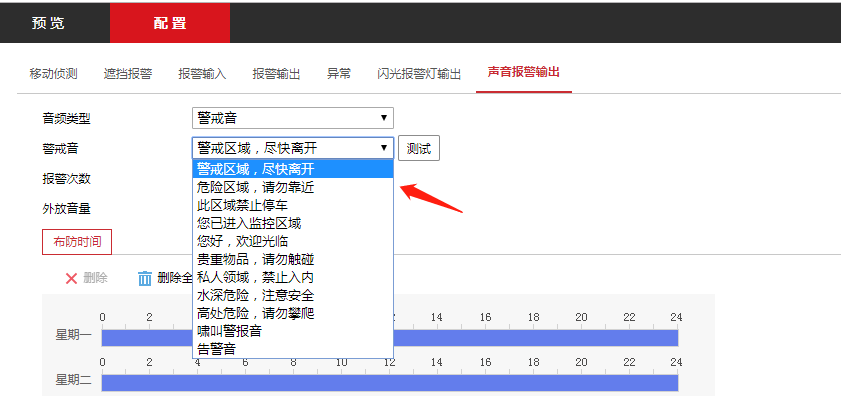
Task: Open the 配置 top tab
Action: [x=170, y=23]
